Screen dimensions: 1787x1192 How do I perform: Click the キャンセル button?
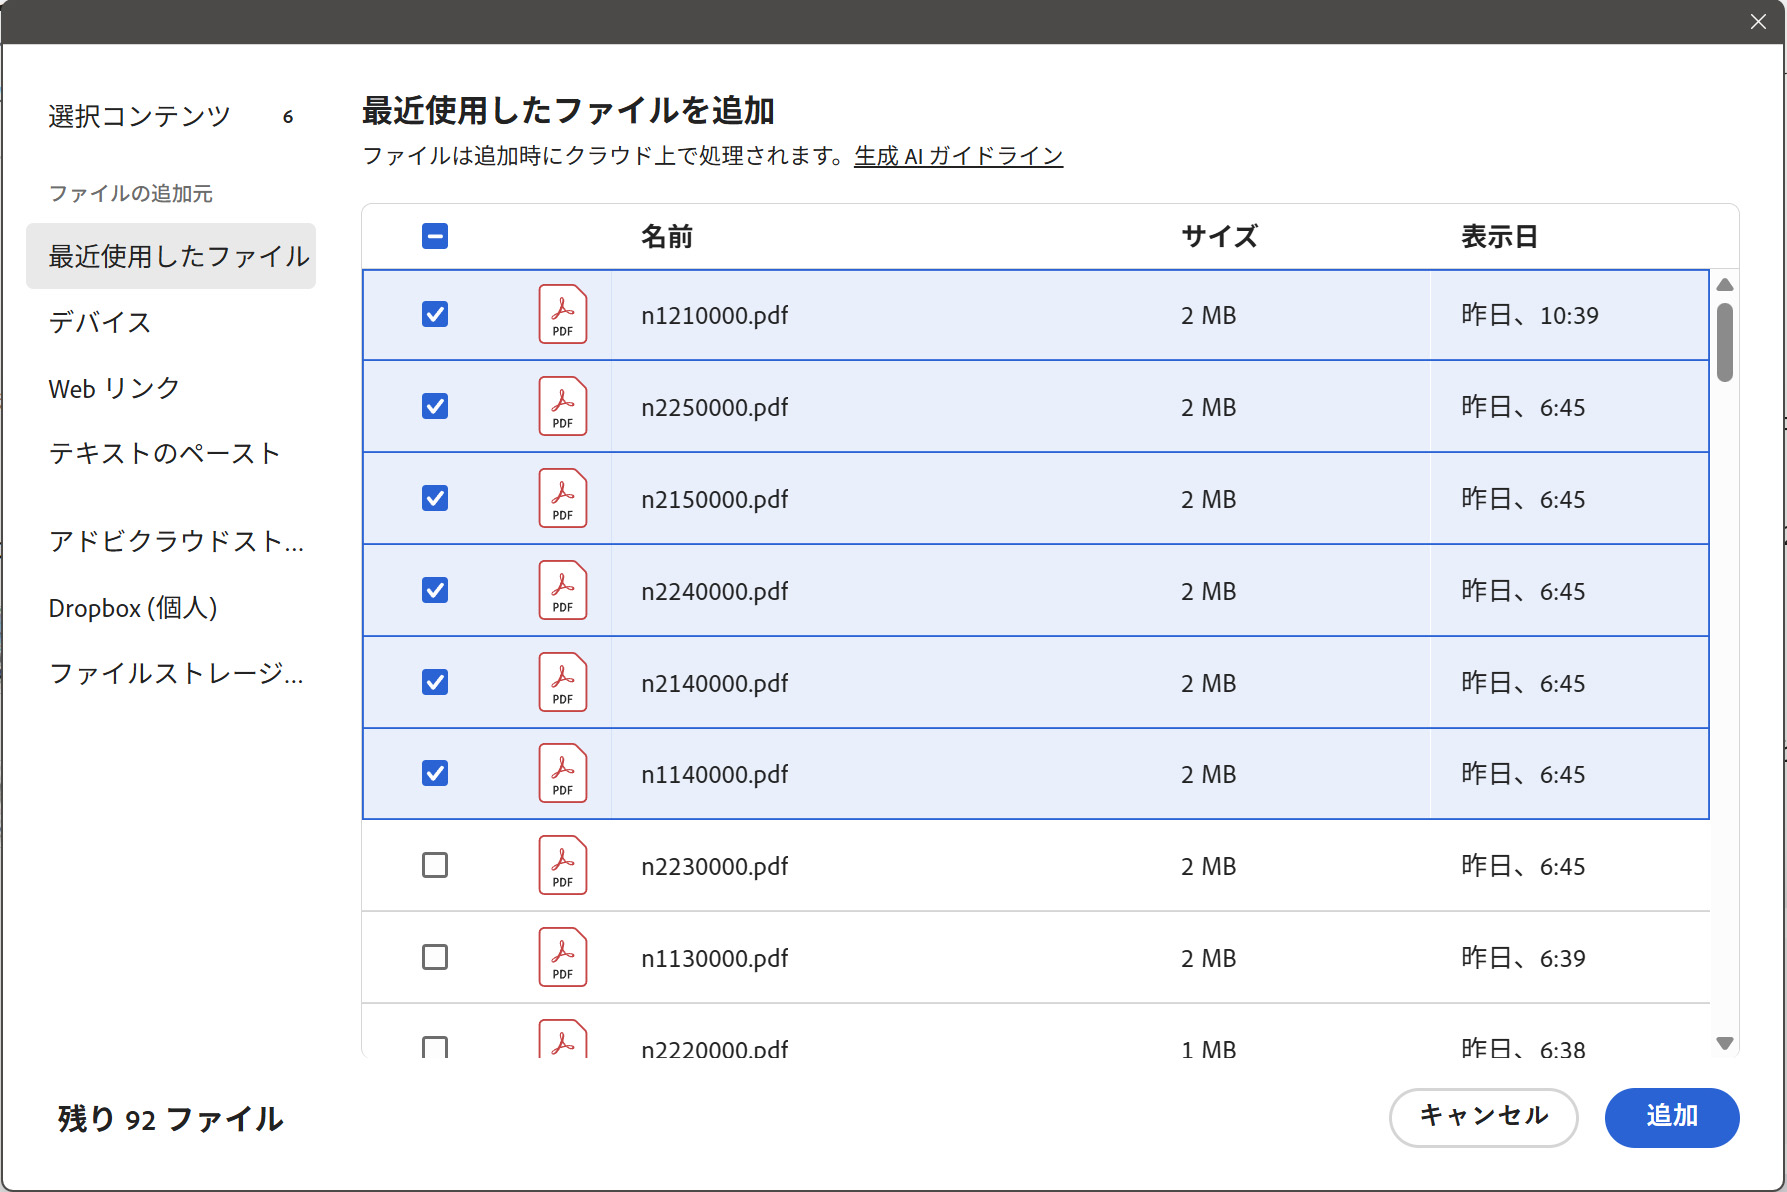pos(1483,1117)
